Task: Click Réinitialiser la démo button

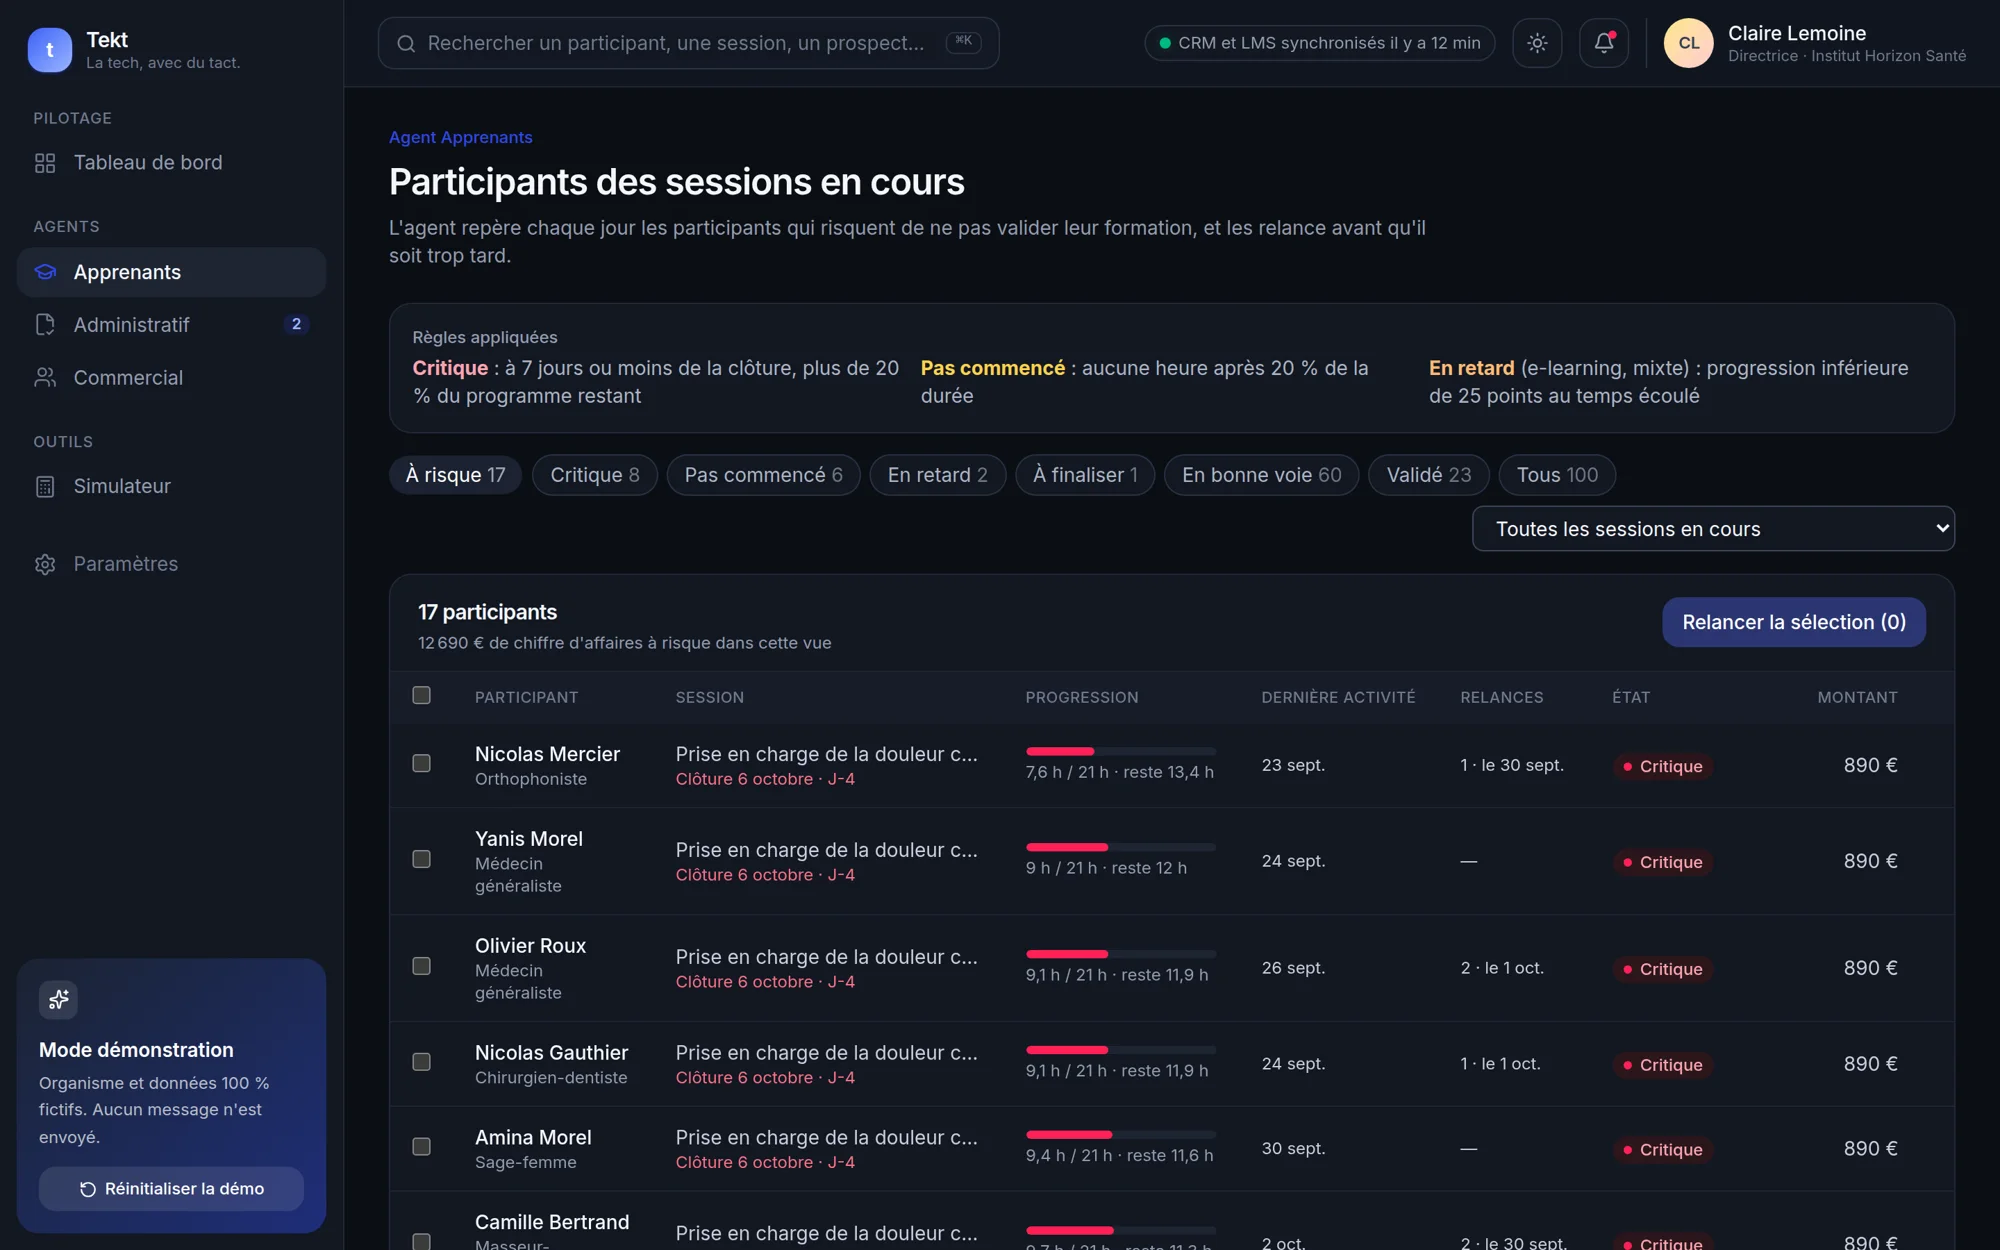Action: [171, 1189]
